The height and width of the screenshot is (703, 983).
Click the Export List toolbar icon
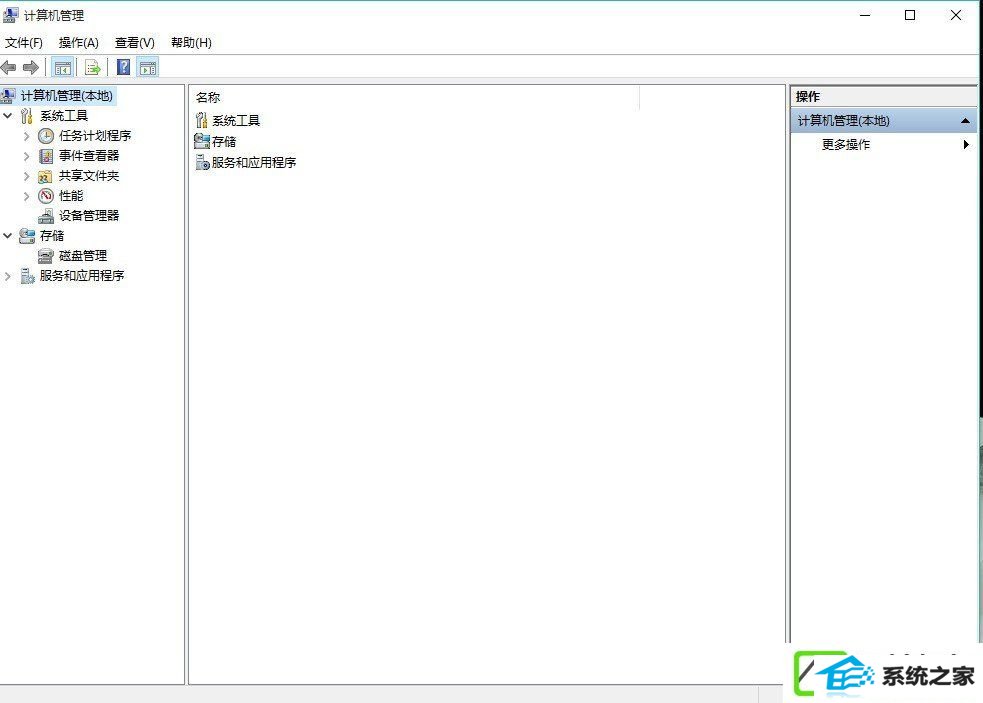pos(92,68)
